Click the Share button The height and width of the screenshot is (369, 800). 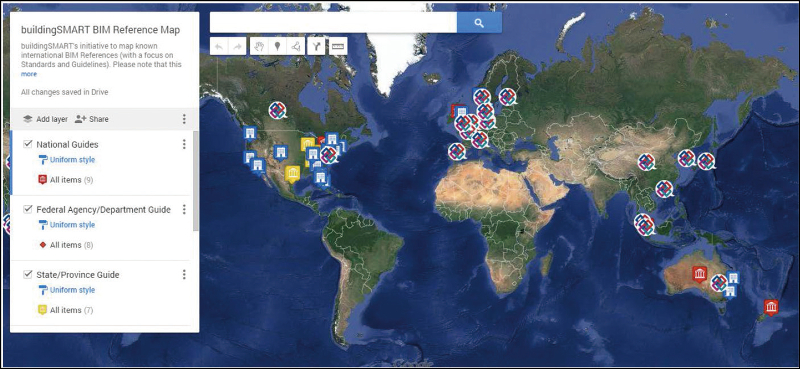(92, 119)
